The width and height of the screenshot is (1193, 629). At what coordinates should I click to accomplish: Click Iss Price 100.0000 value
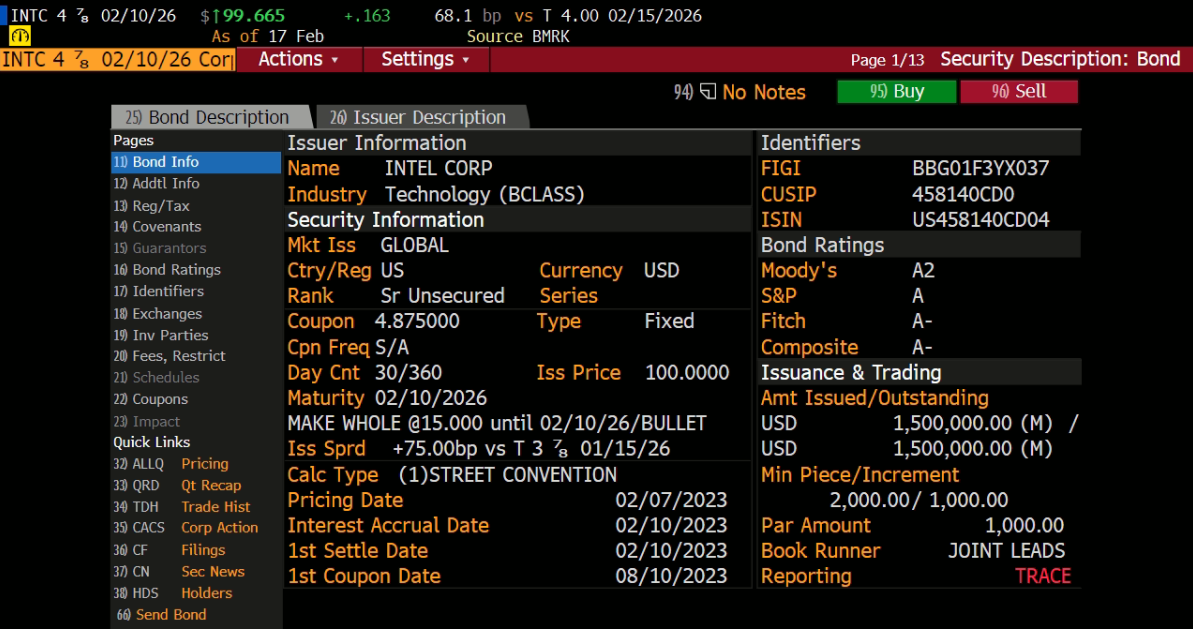pos(687,373)
